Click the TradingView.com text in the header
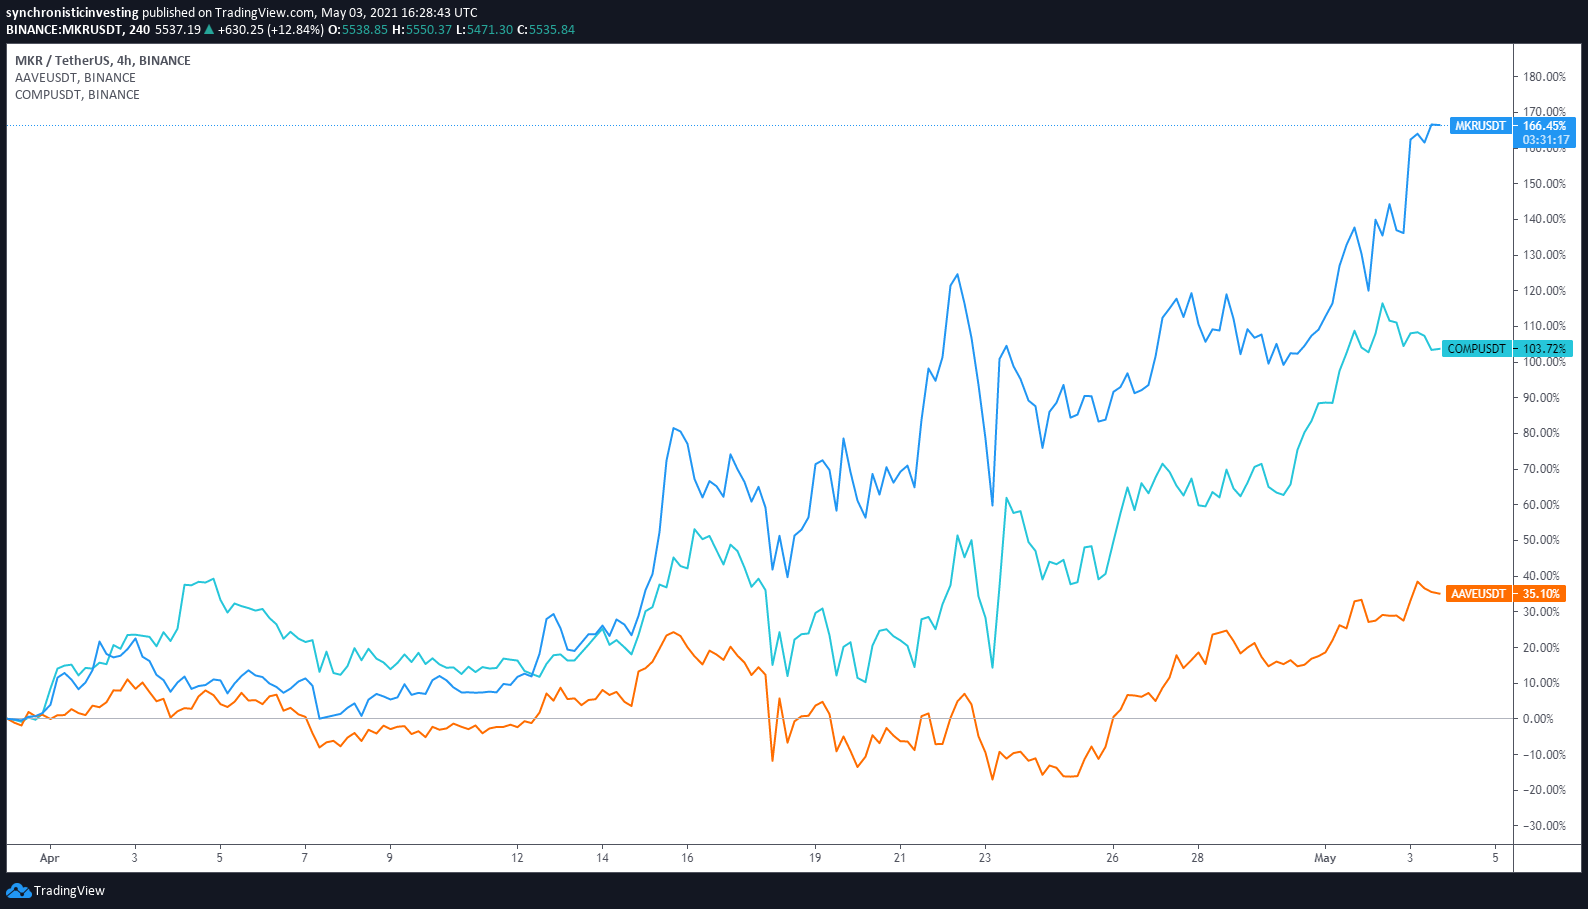1588x909 pixels. 264,13
